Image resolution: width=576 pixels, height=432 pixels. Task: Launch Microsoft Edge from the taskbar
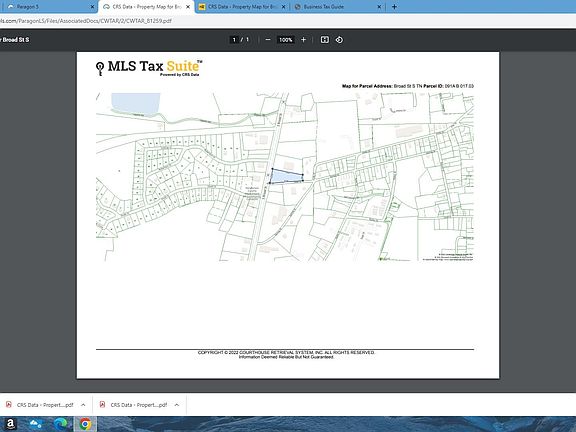[x=61, y=424]
